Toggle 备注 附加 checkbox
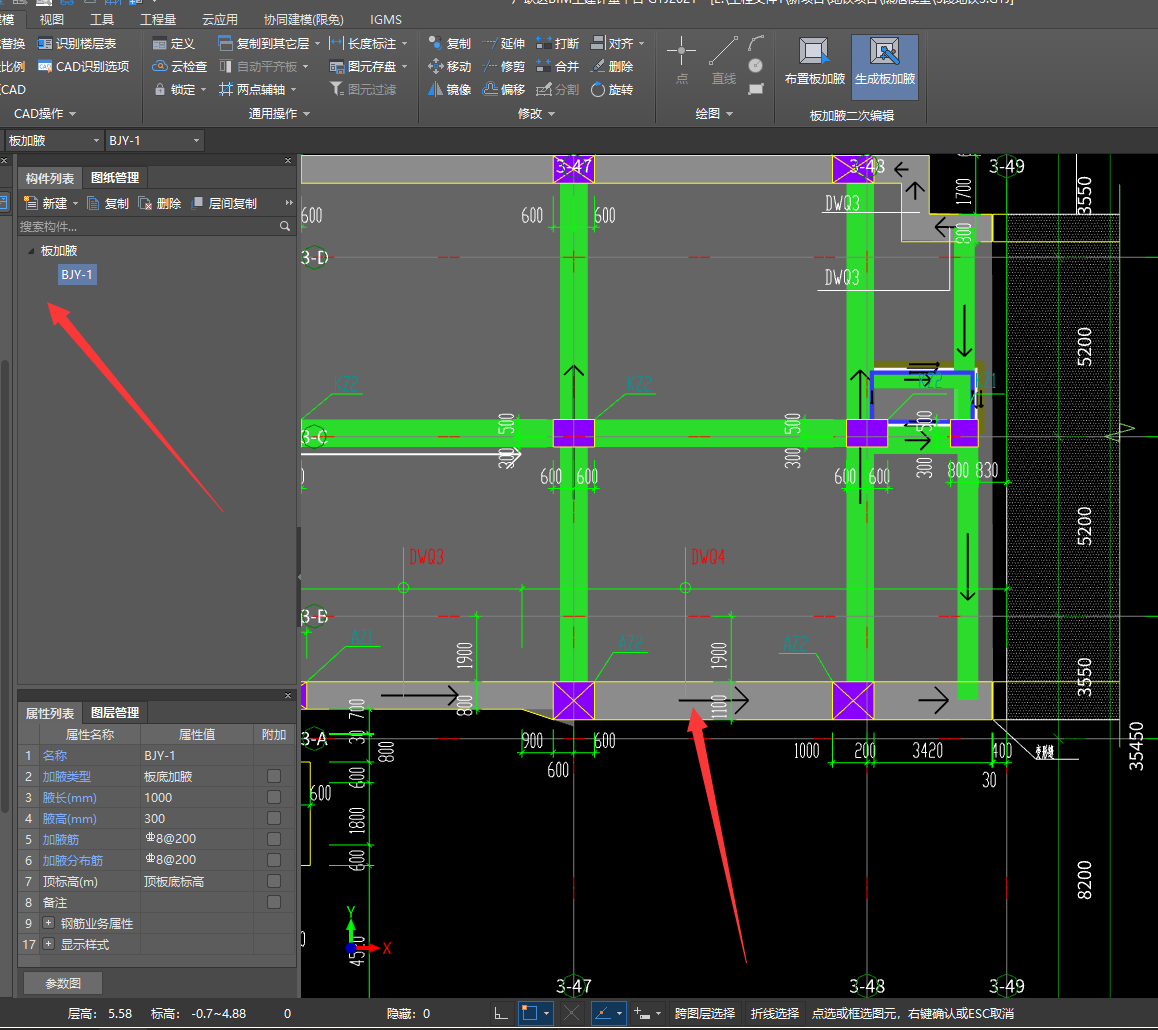1158x1030 pixels. [274, 902]
